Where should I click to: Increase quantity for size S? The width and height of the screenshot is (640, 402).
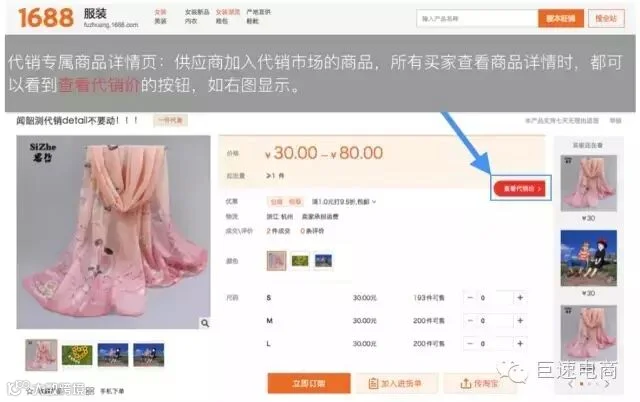pyautogui.click(x=520, y=298)
